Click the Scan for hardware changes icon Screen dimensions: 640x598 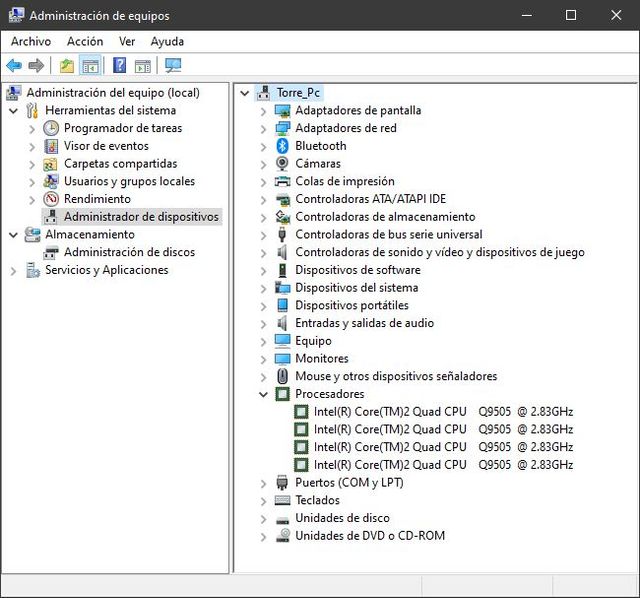173,65
